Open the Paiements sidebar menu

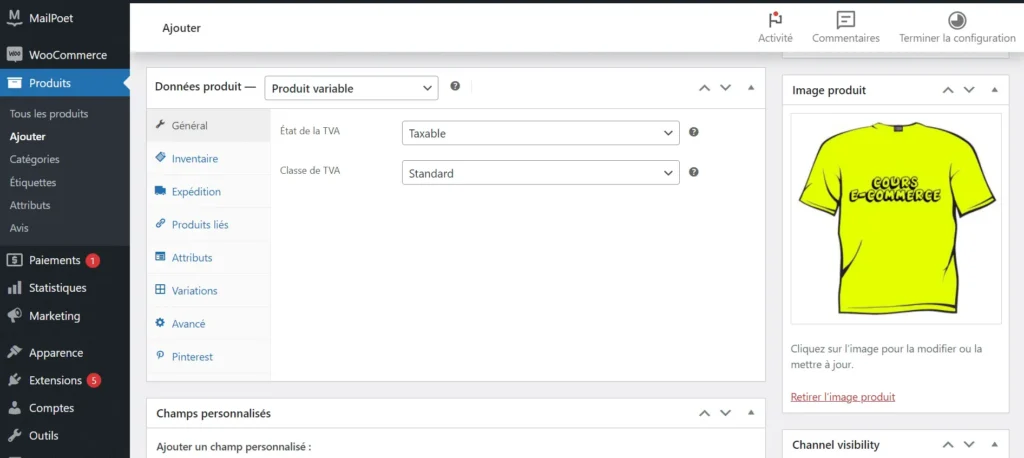click(54, 260)
